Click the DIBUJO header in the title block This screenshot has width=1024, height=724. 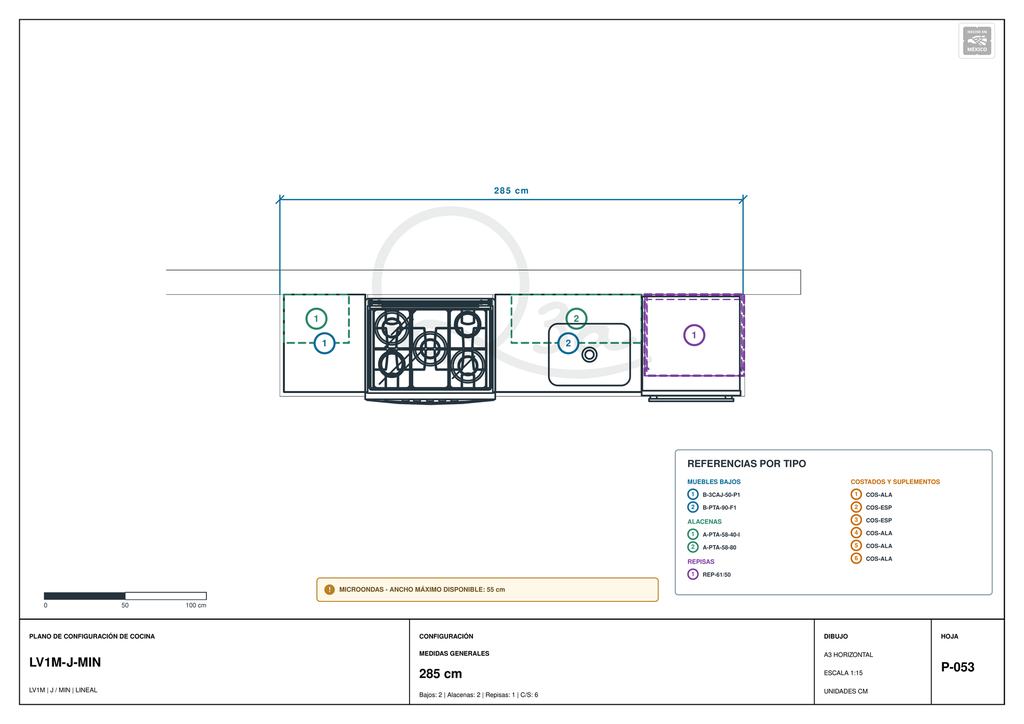click(x=835, y=637)
